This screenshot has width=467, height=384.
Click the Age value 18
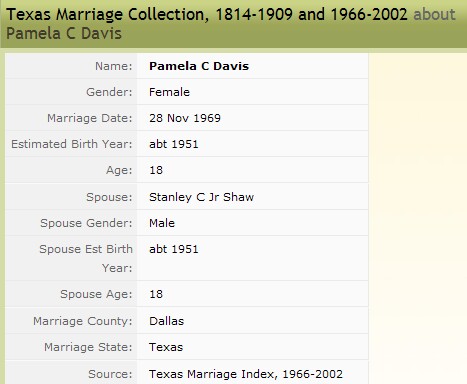tap(156, 170)
